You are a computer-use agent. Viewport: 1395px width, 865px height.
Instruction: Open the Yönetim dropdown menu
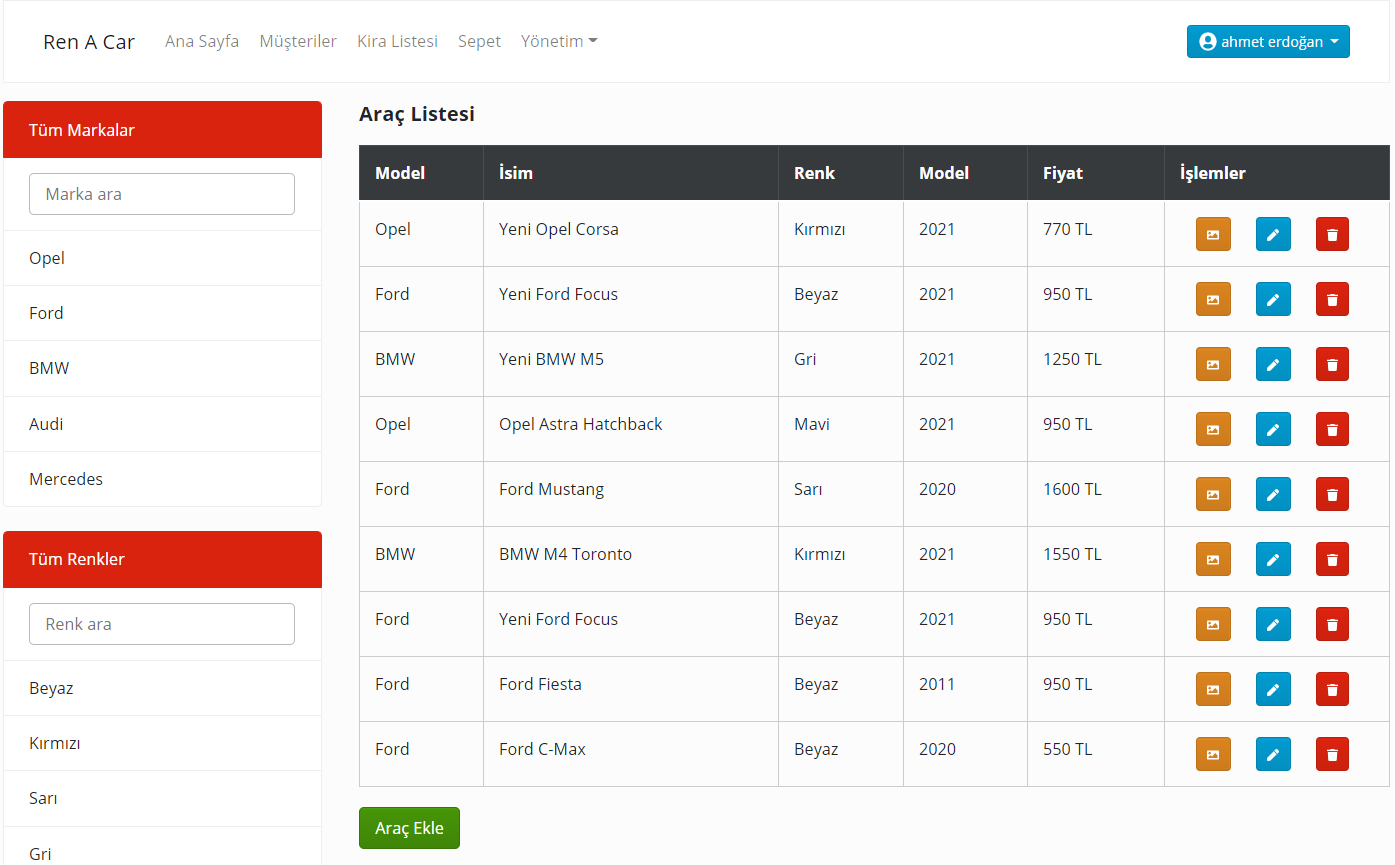[559, 41]
